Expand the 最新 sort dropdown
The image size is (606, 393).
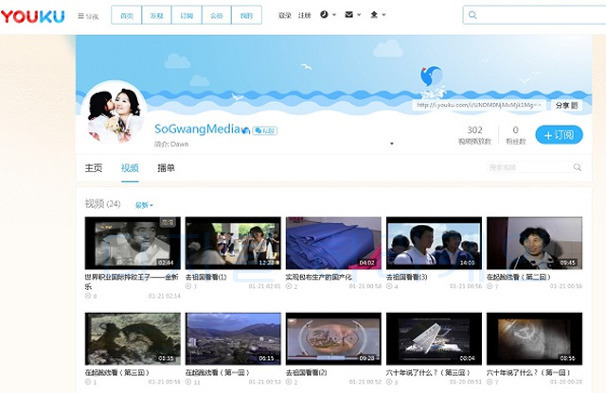tap(144, 205)
